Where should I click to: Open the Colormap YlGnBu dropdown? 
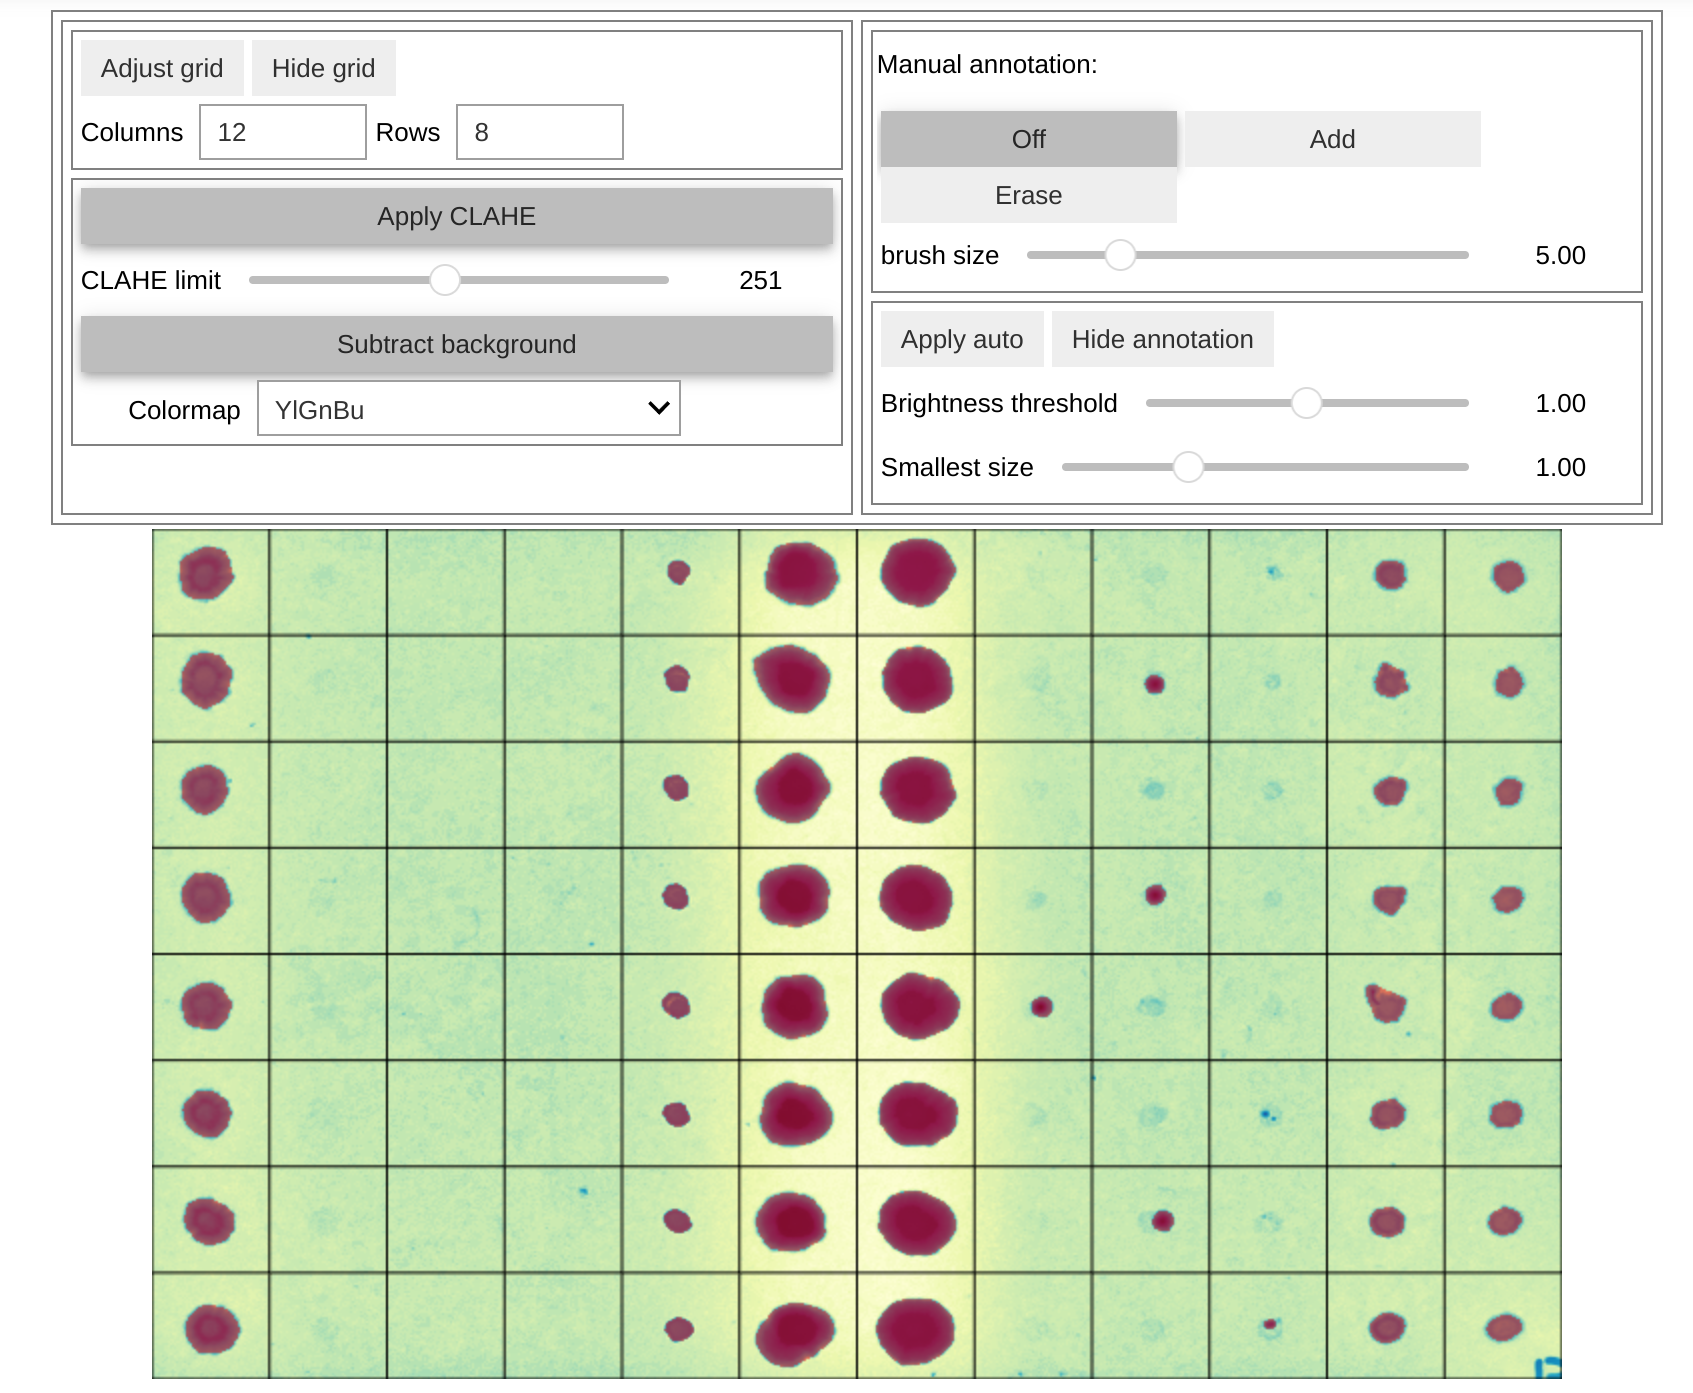pos(468,409)
